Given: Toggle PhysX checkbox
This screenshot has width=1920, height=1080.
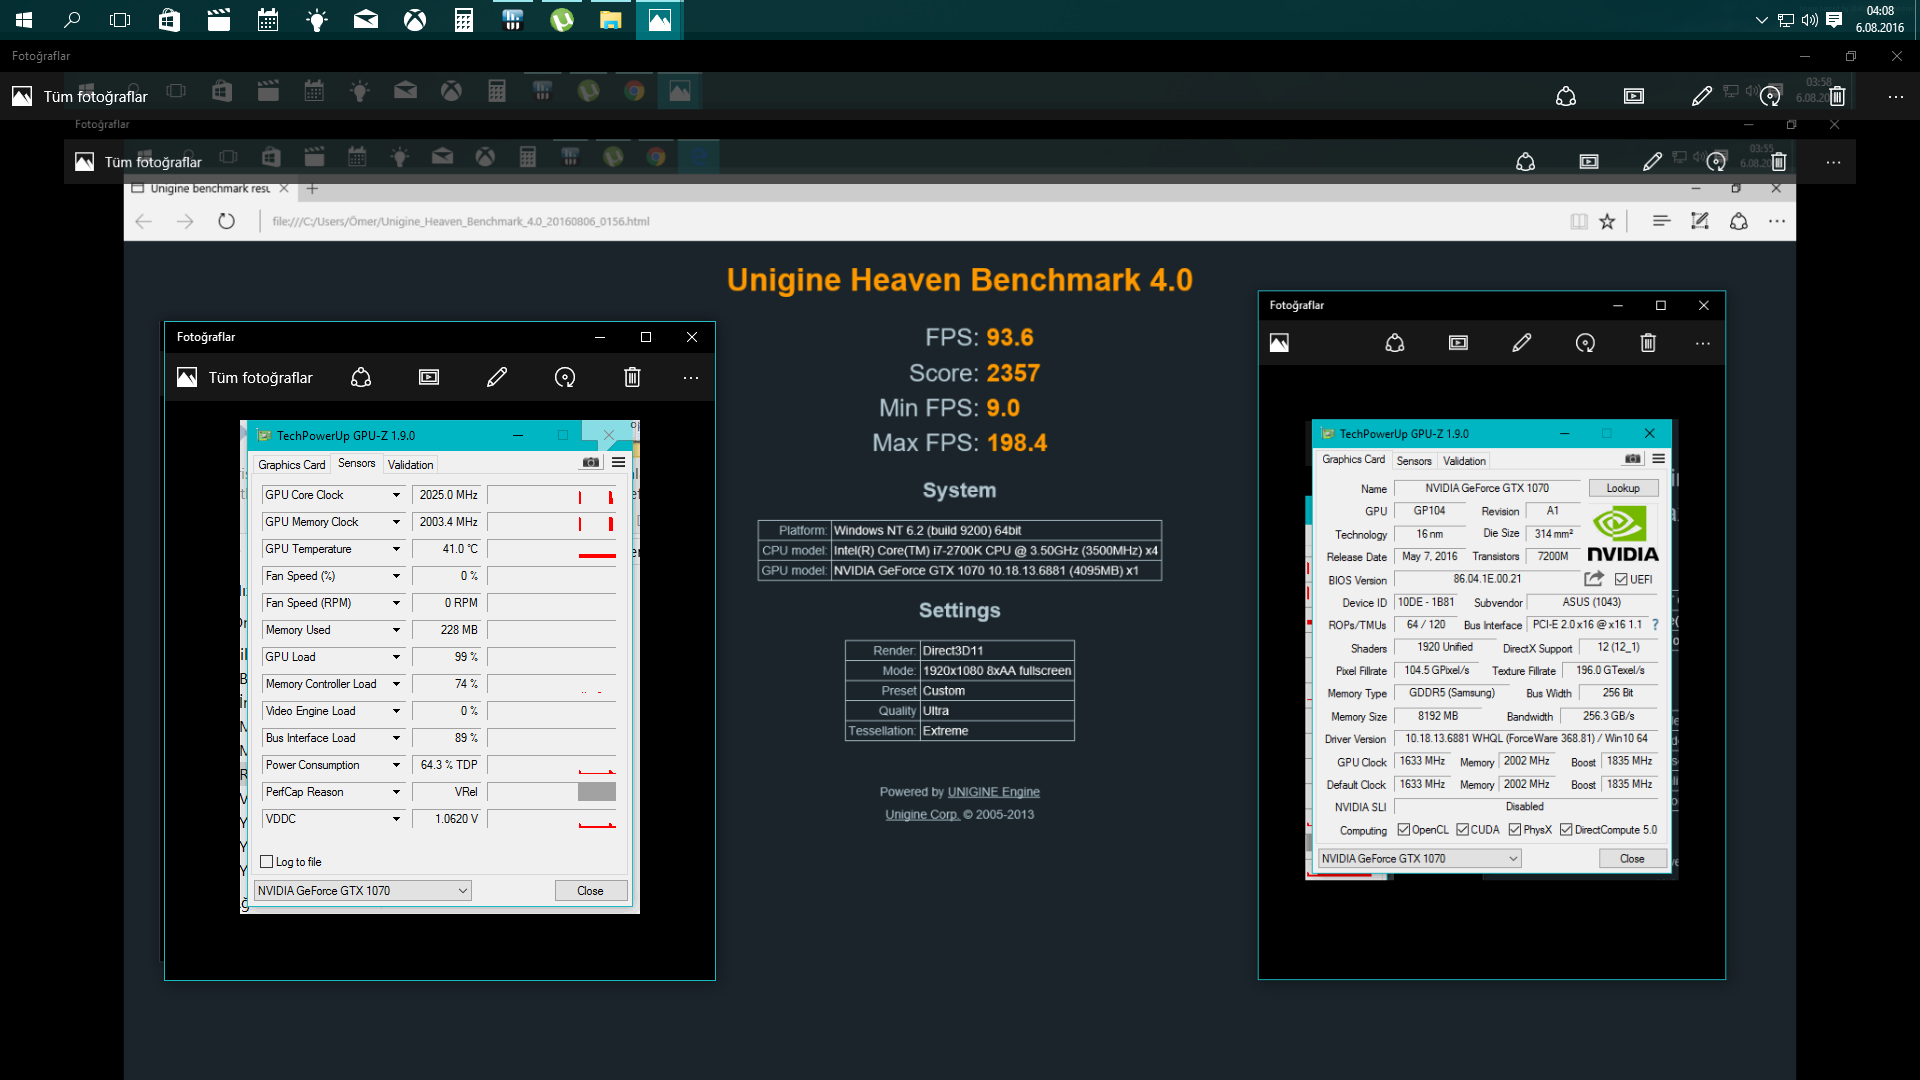Looking at the screenshot, I should (x=1515, y=830).
